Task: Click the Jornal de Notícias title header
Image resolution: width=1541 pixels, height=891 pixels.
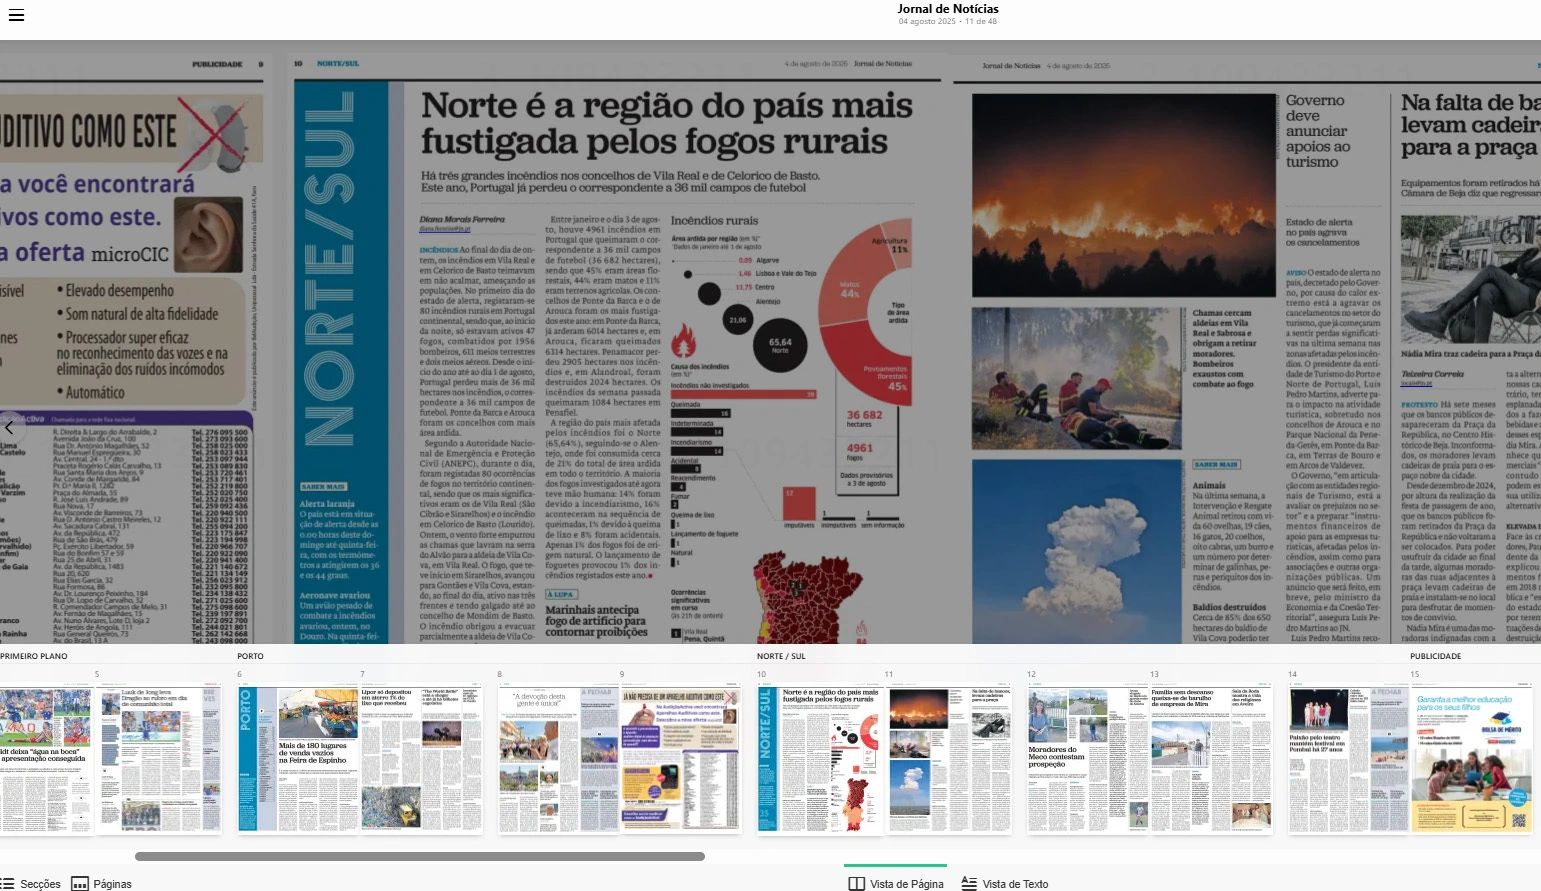Action: coord(947,9)
